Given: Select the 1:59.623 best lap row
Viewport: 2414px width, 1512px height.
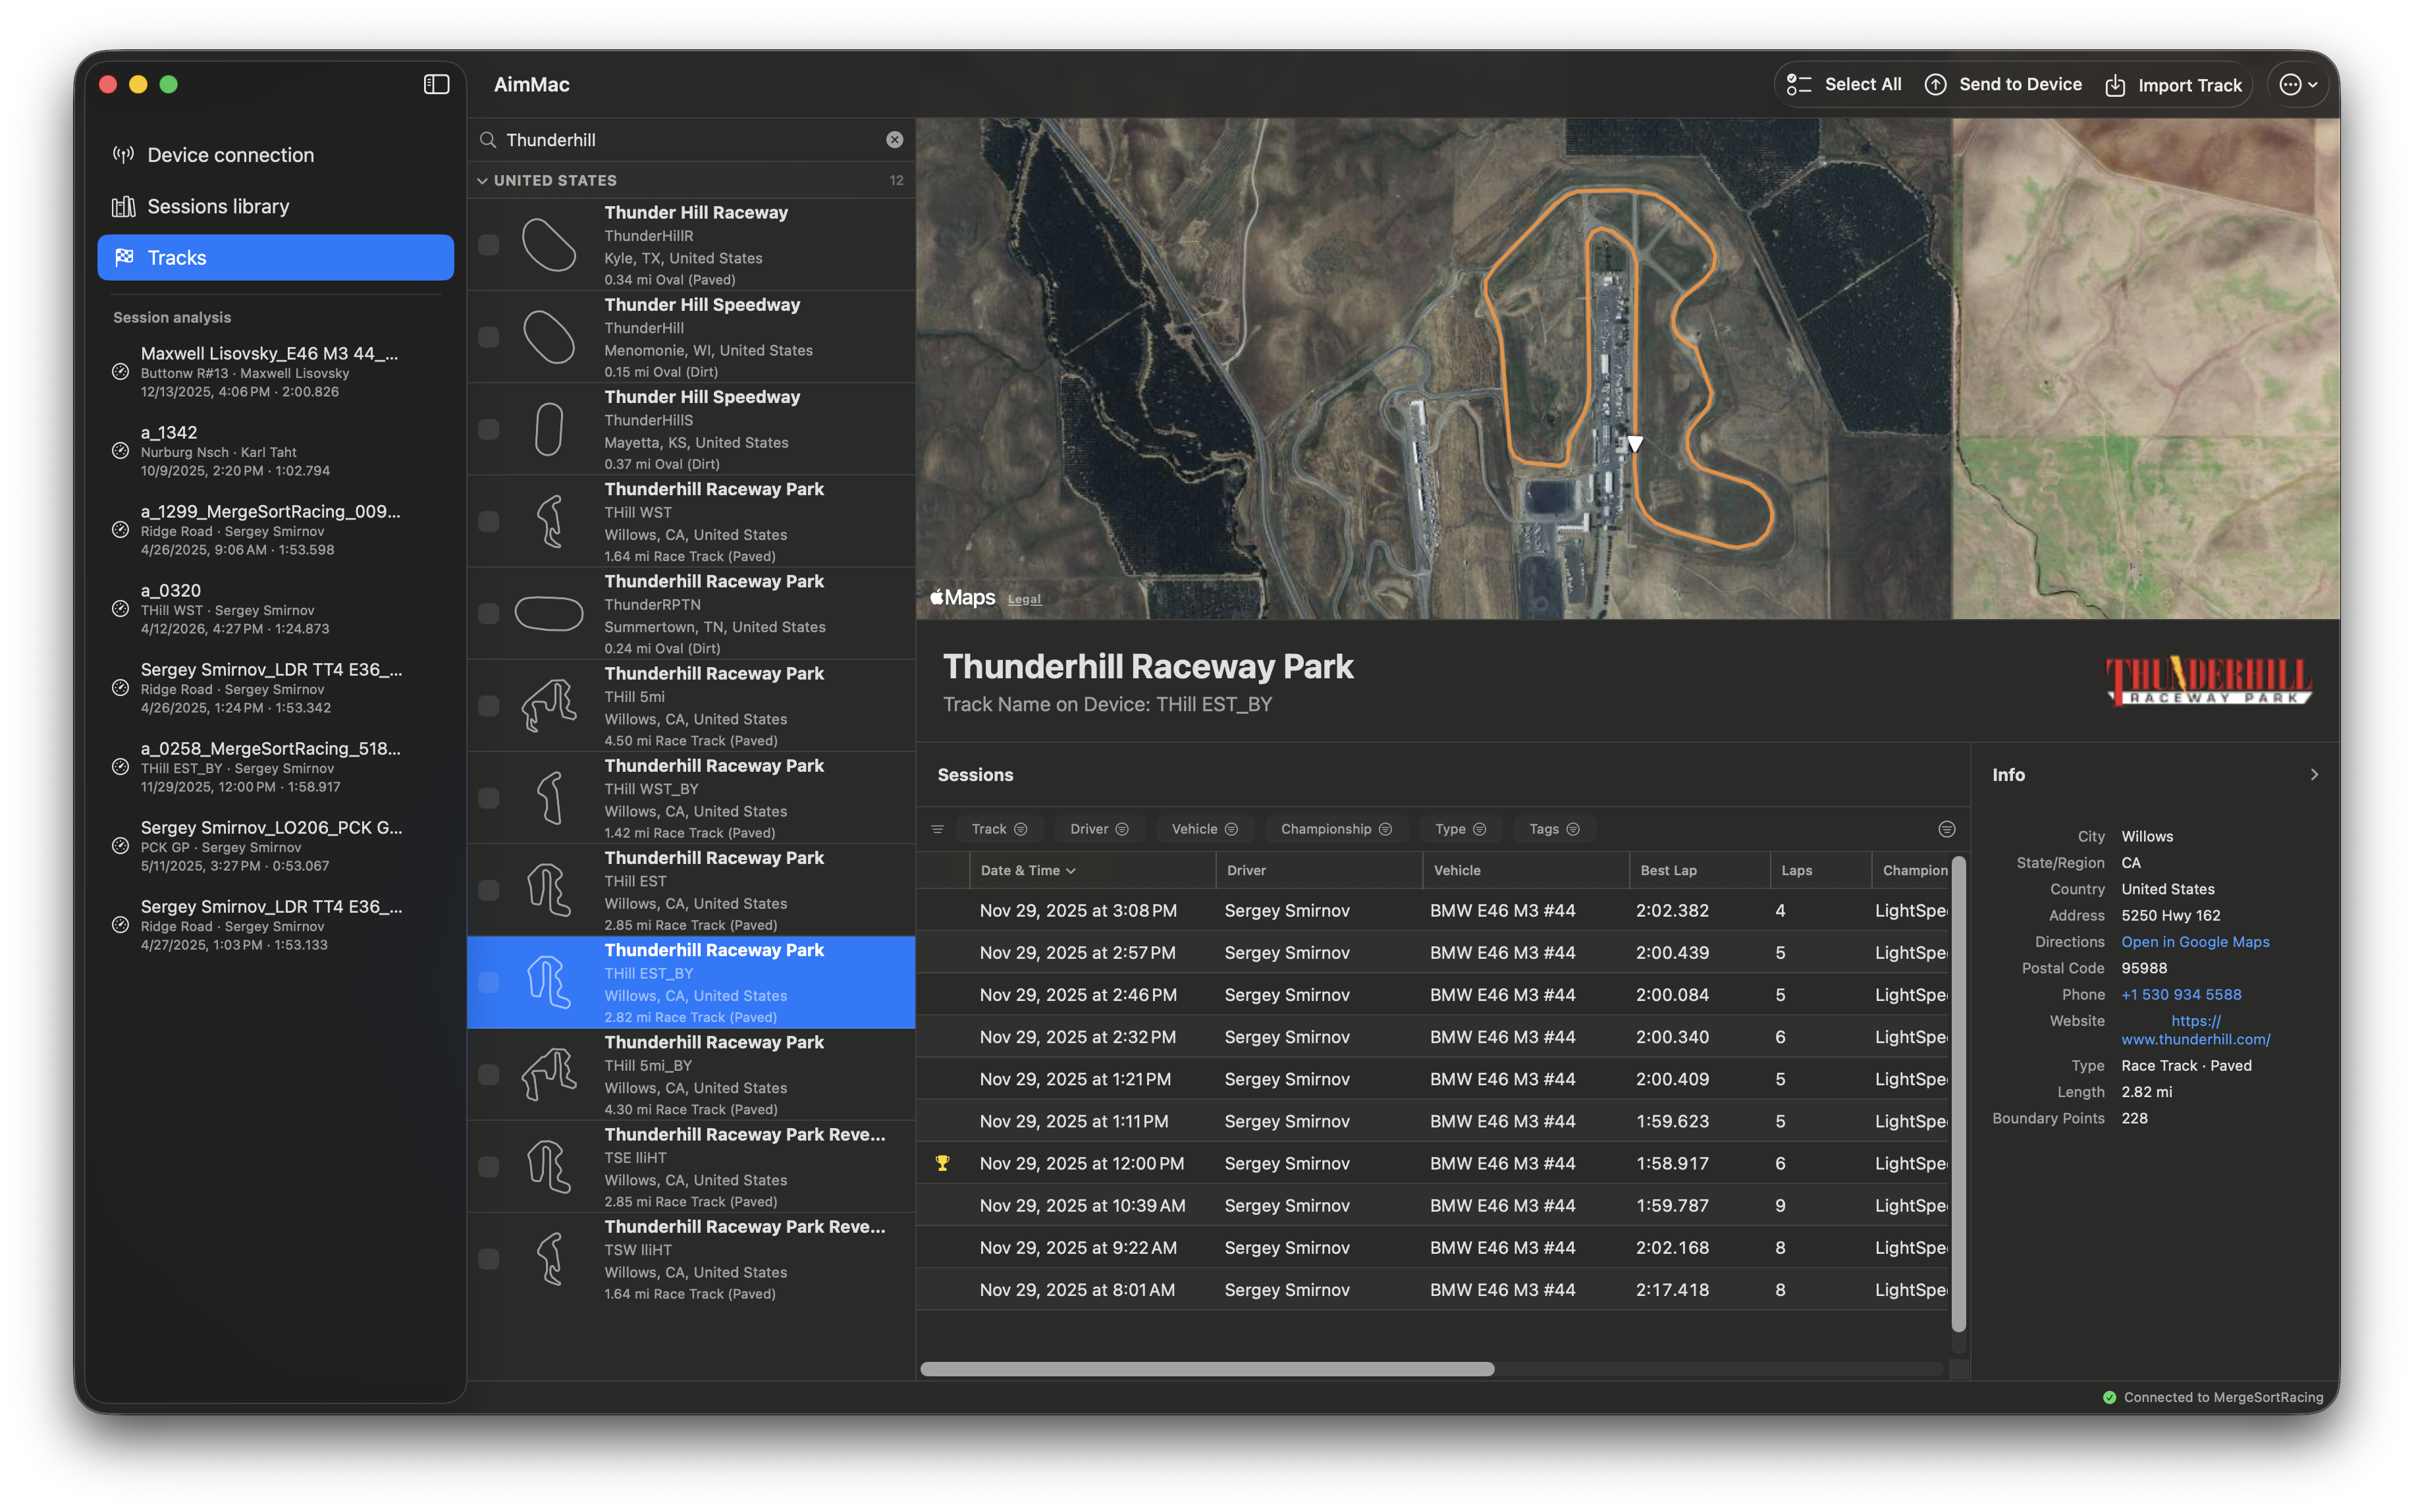Looking at the screenshot, I should (x=1434, y=1122).
